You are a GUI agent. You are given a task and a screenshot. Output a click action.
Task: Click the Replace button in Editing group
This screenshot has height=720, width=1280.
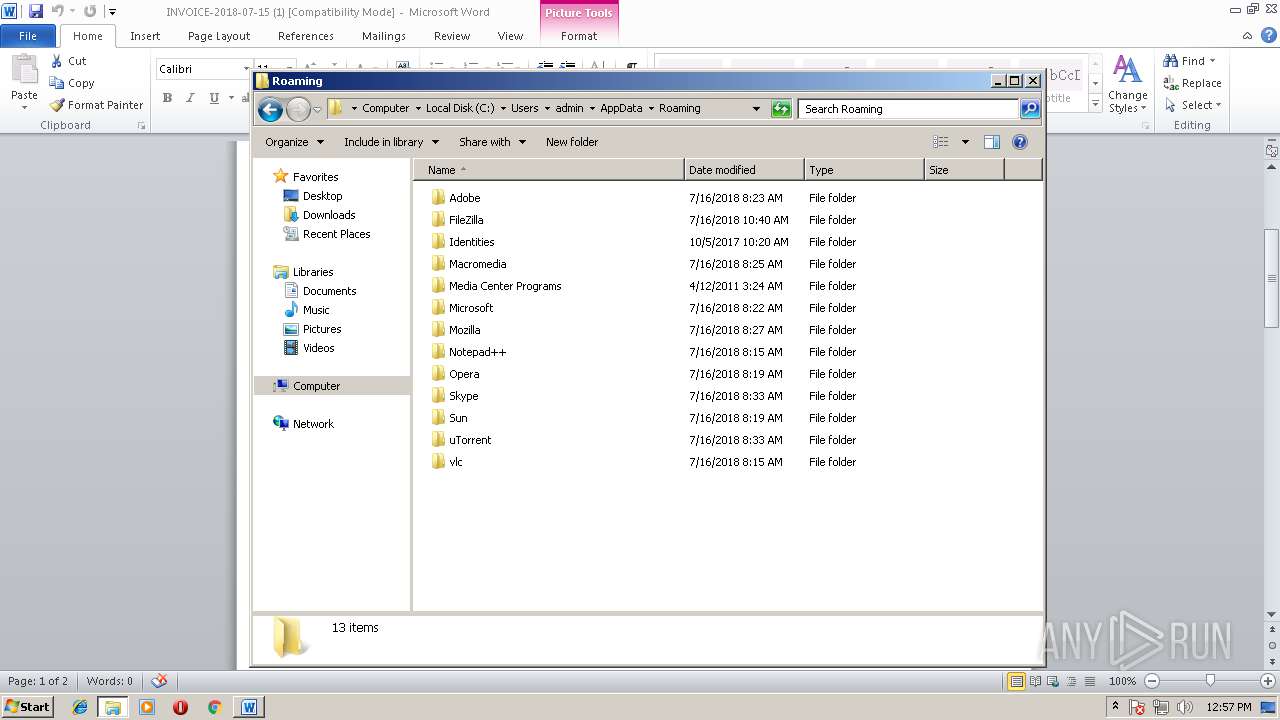coord(1192,83)
